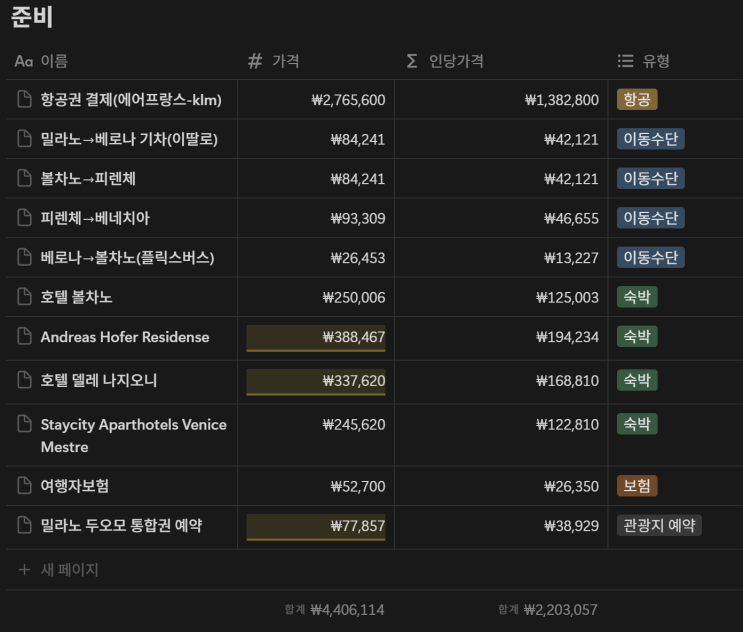The width and height of the screenshot is (743, 632).
Task: Click page icon beside 여행자보험
Action: (x=25, y=486)
